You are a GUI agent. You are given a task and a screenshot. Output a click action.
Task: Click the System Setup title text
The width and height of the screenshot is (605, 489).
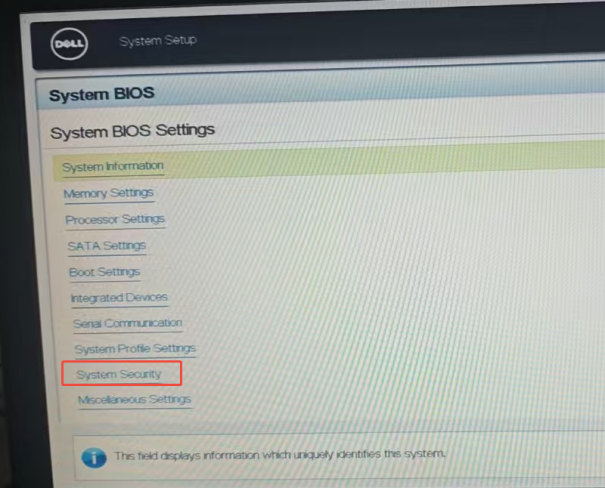click(x=158, y=41)
